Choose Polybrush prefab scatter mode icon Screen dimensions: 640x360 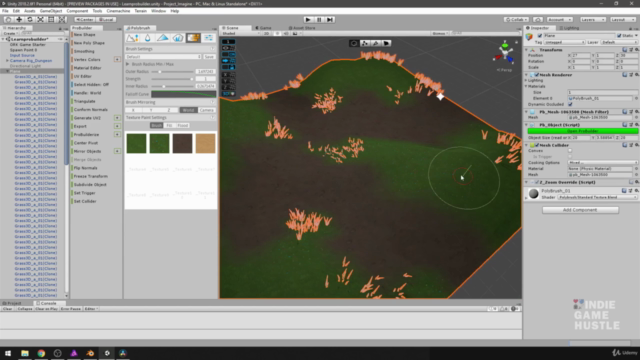coord(178,38)
